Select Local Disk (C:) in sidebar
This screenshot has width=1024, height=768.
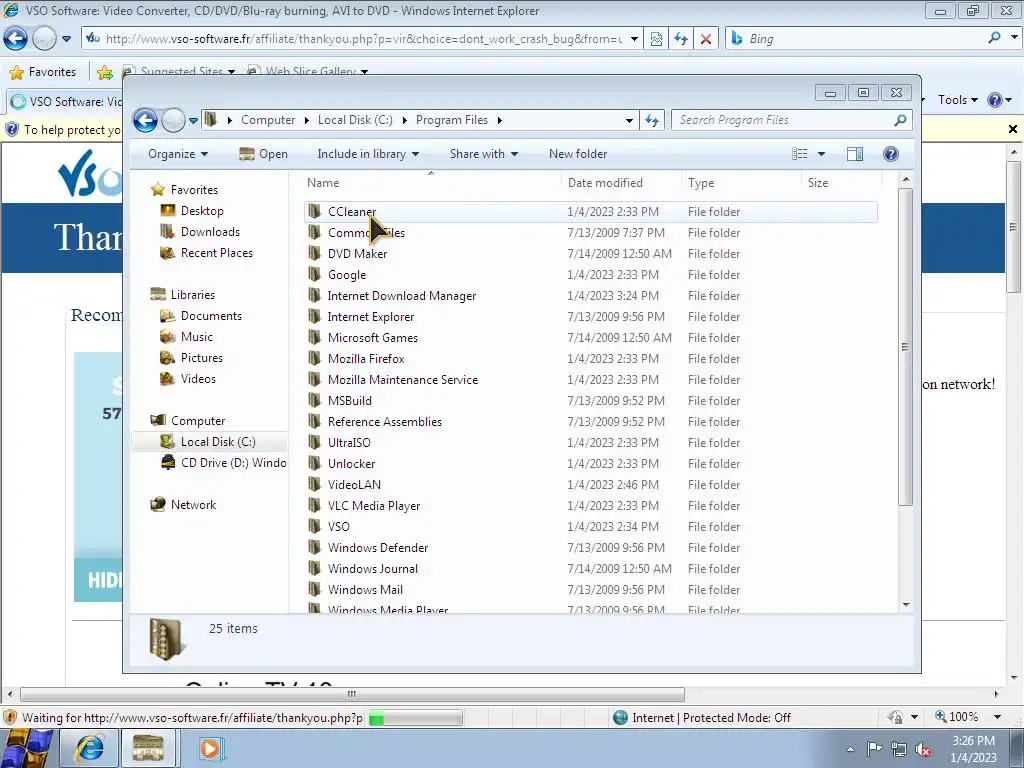tap(209, 442)
